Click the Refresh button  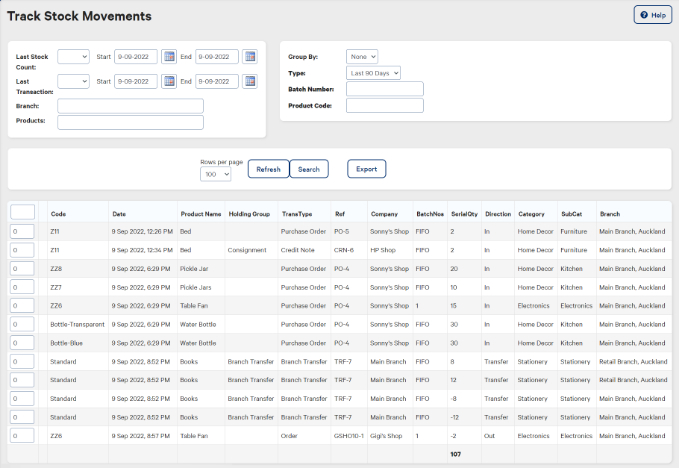[x=268, y=169]
